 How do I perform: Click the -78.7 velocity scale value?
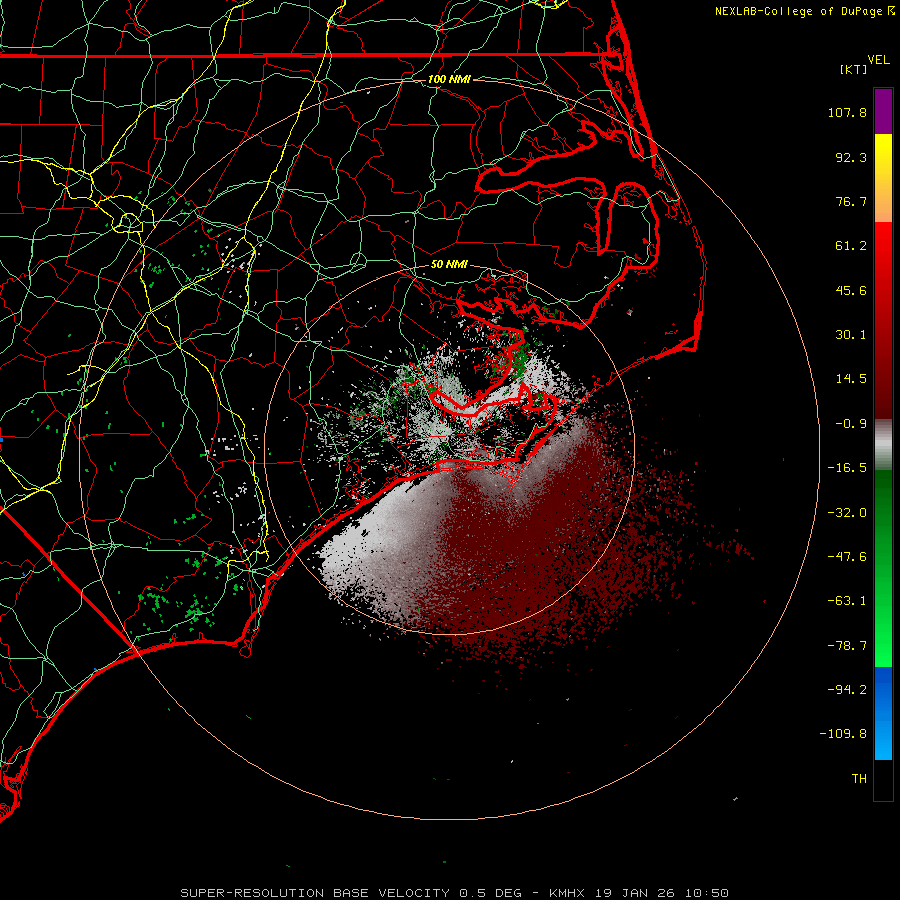pos(847,646)
